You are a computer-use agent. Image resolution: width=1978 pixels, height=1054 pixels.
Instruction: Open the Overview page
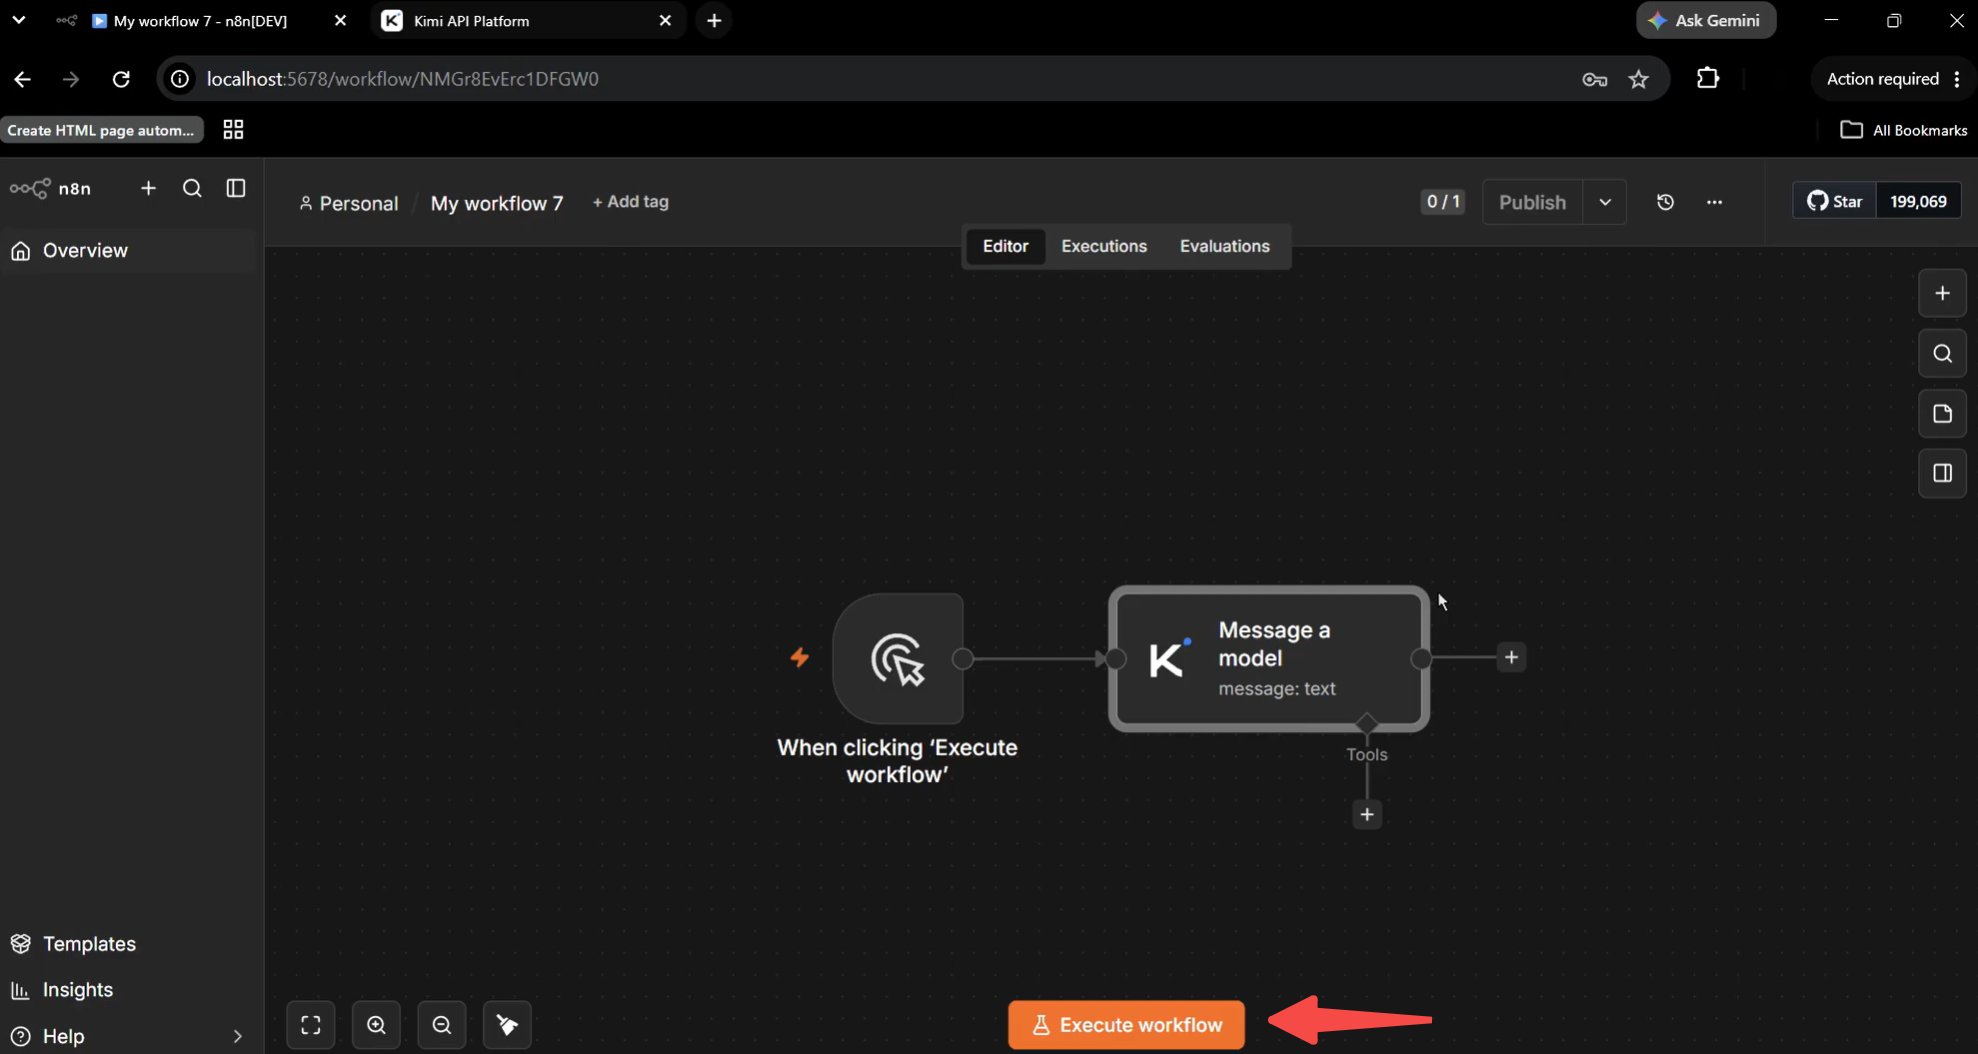pos(129,251)
